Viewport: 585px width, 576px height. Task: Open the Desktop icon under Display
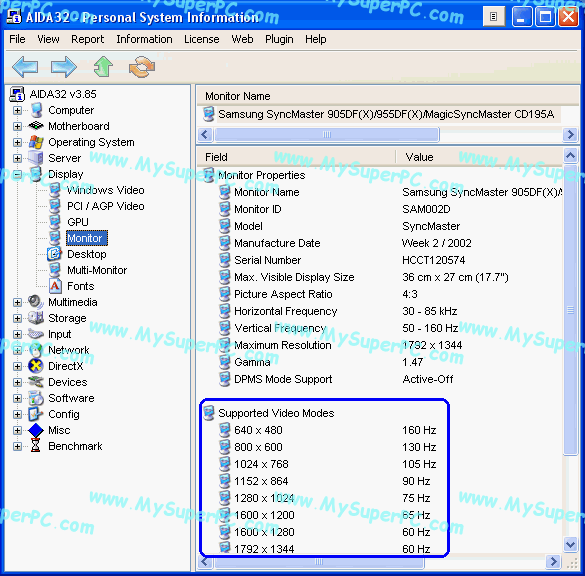pos(54,254)
